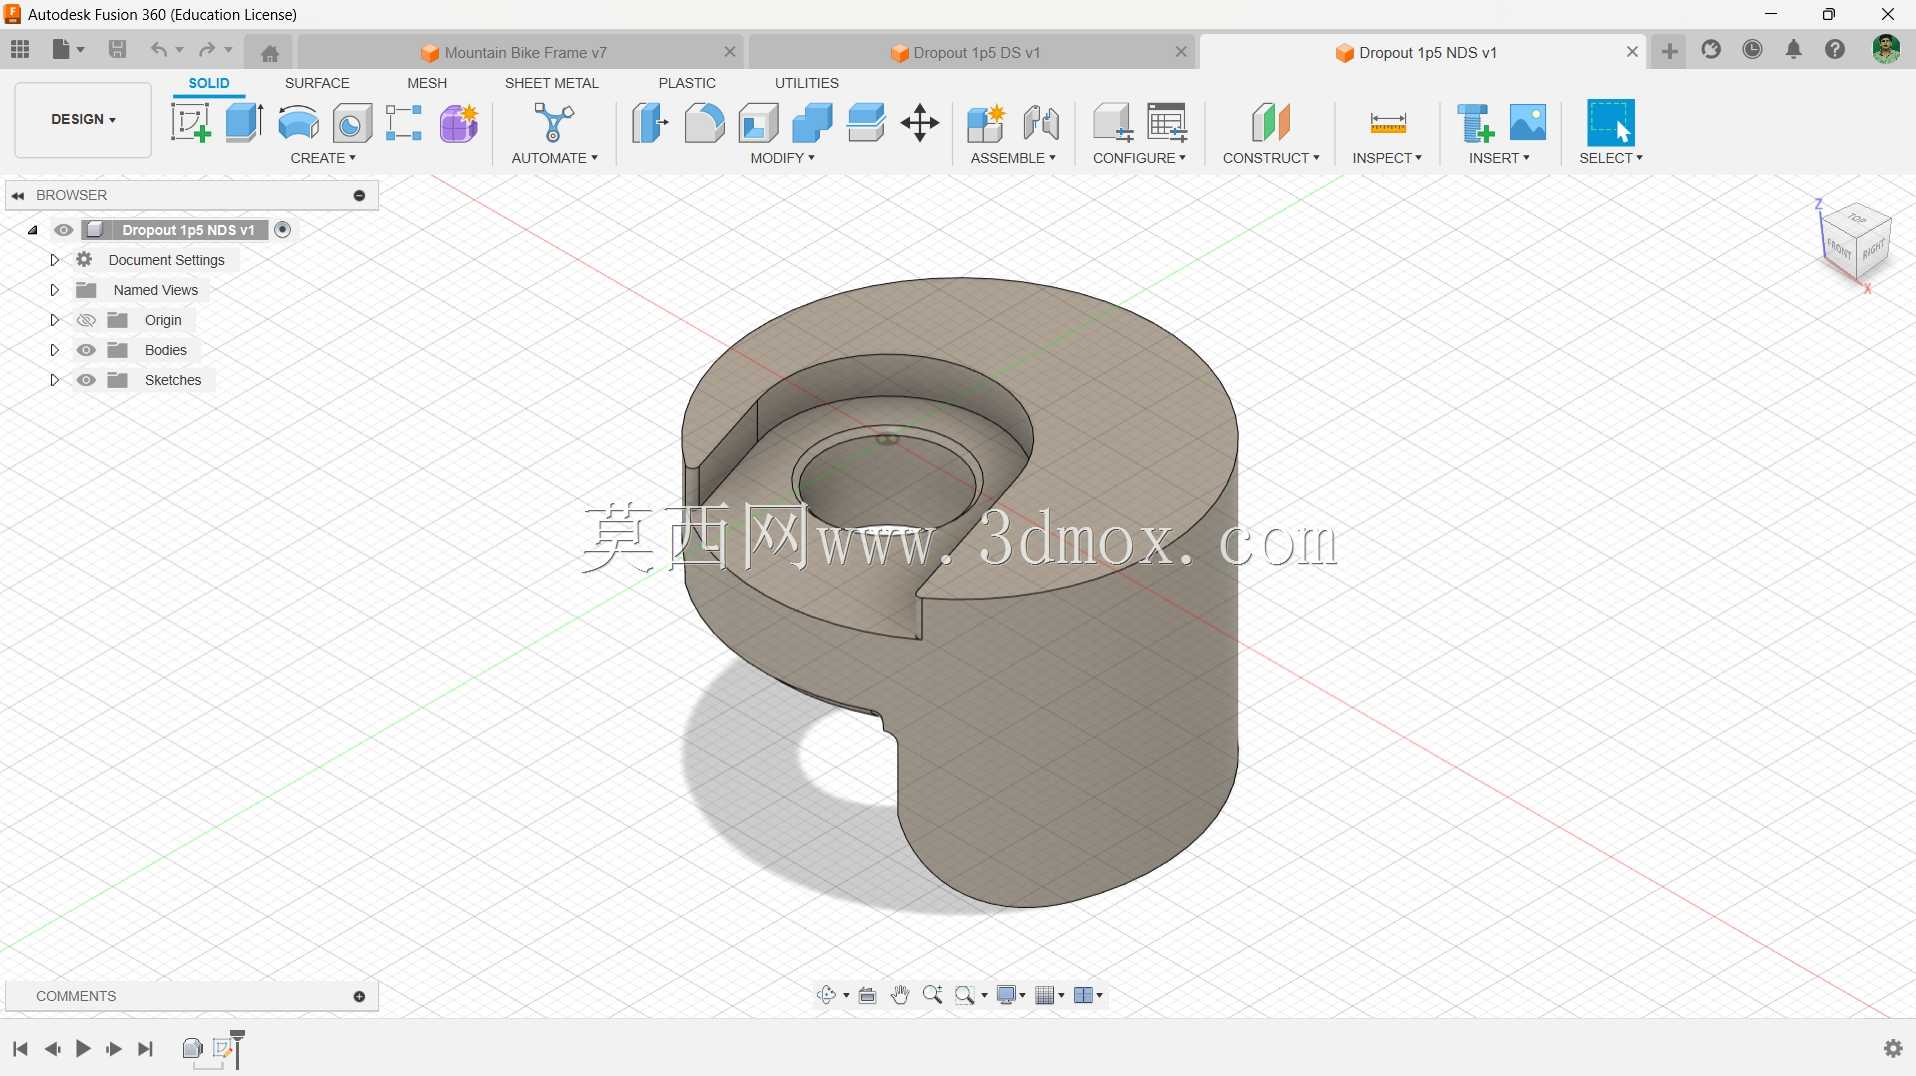Open the Job Status clock icon
The height and width of the screenshot is (1076, 1916).
coord(1753,50)
